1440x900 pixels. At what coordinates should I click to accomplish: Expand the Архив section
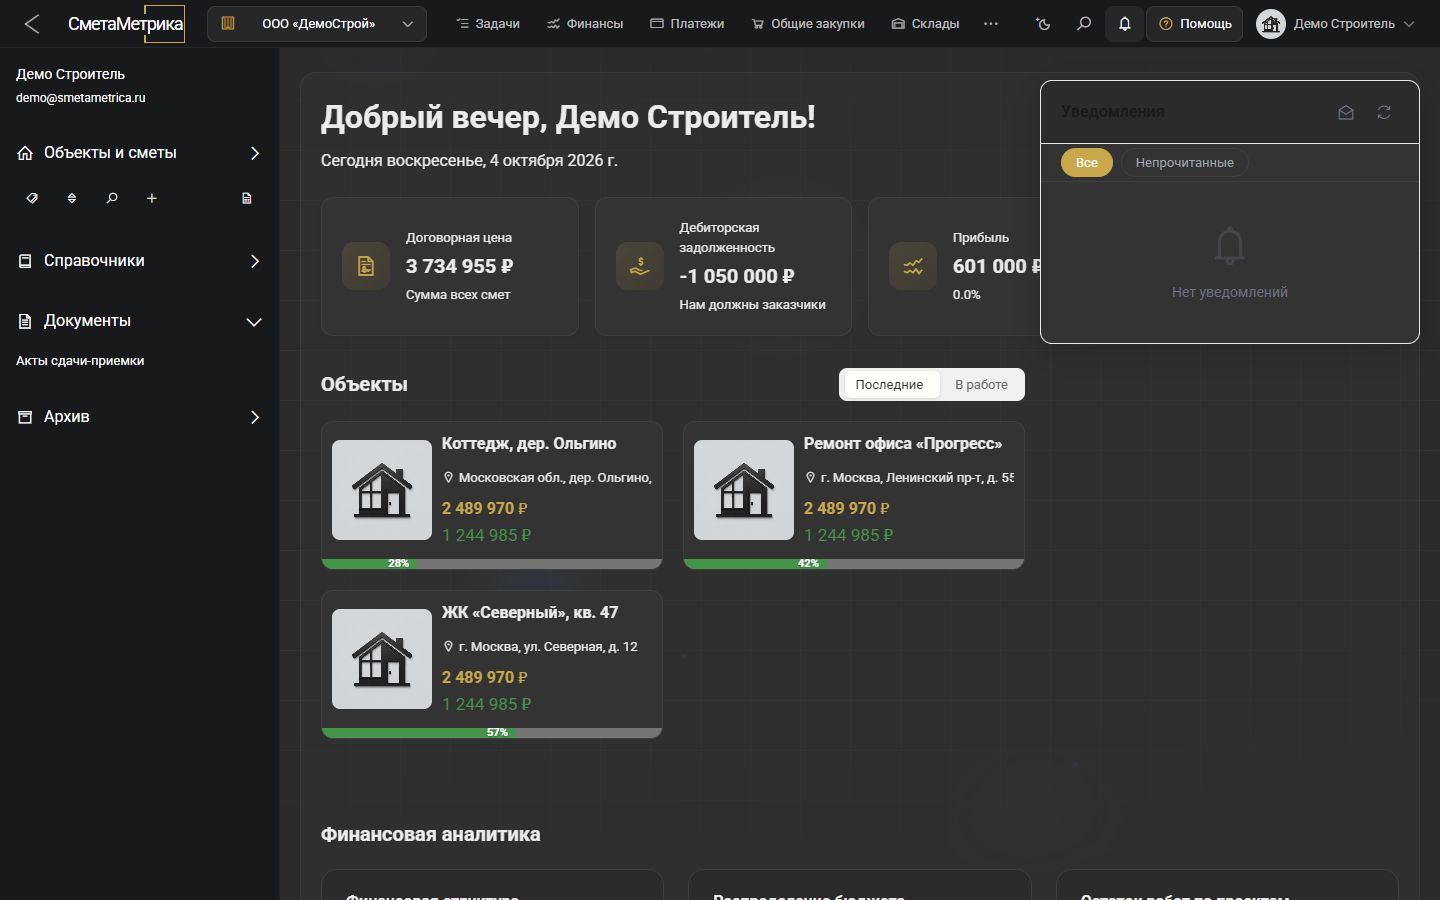click(x=140, y=417)
